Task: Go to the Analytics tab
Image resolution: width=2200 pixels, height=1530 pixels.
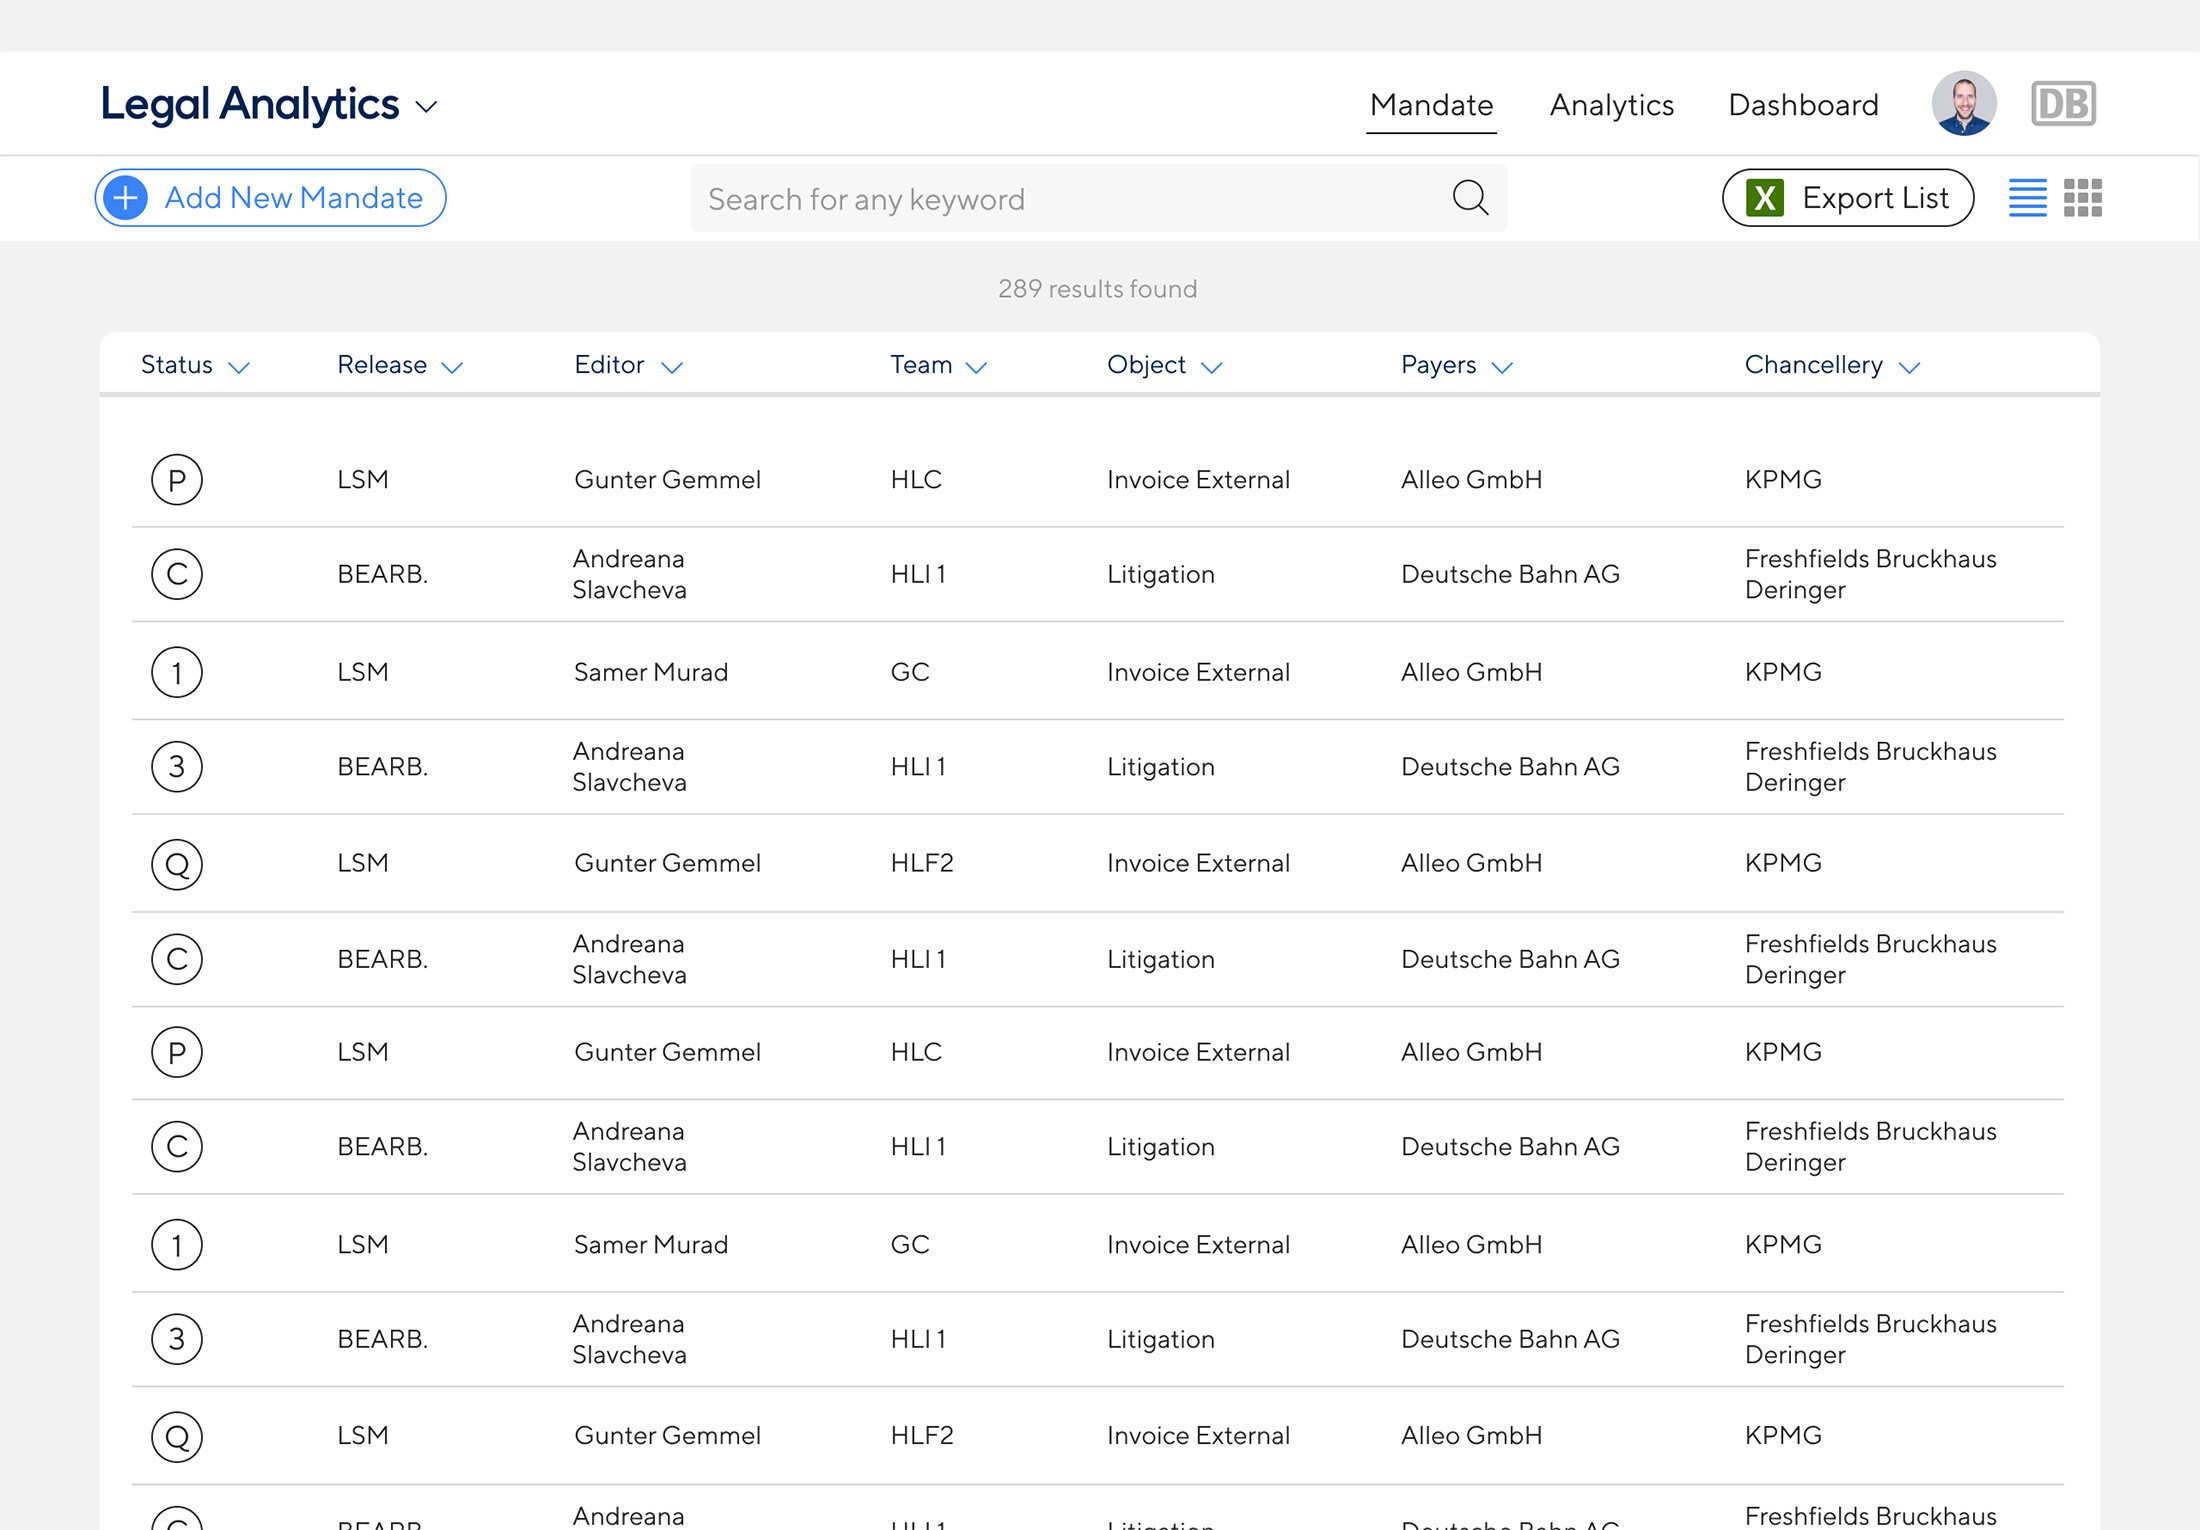Action: pos(1611,105)
